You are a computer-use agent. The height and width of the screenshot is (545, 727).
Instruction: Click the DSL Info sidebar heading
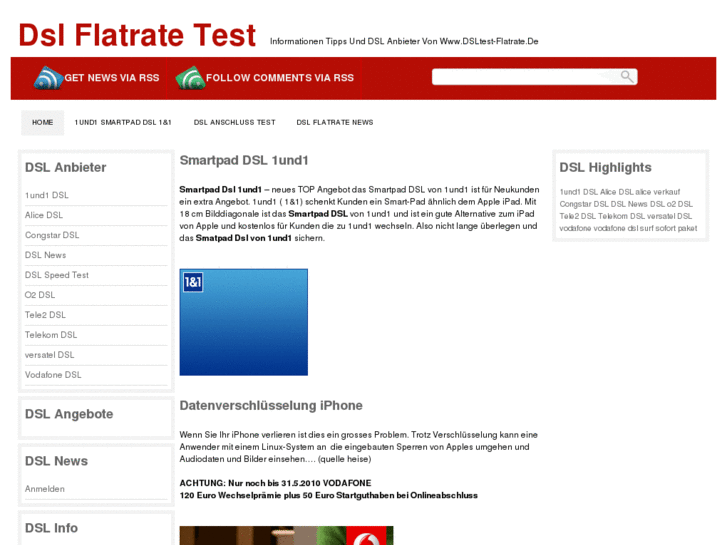[51, 528]
